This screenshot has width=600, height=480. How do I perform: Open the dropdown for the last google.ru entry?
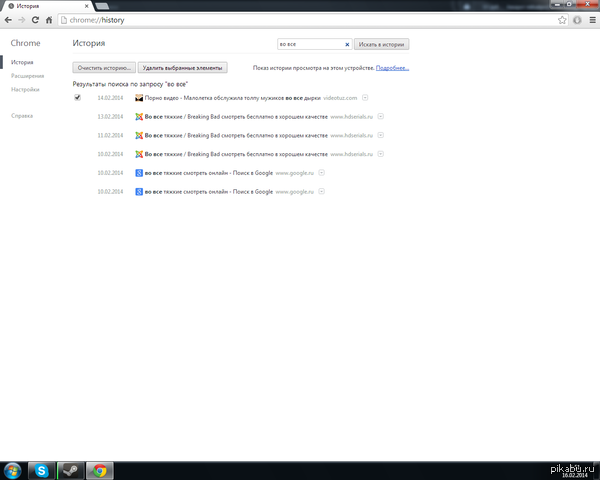tap(321, 191)
